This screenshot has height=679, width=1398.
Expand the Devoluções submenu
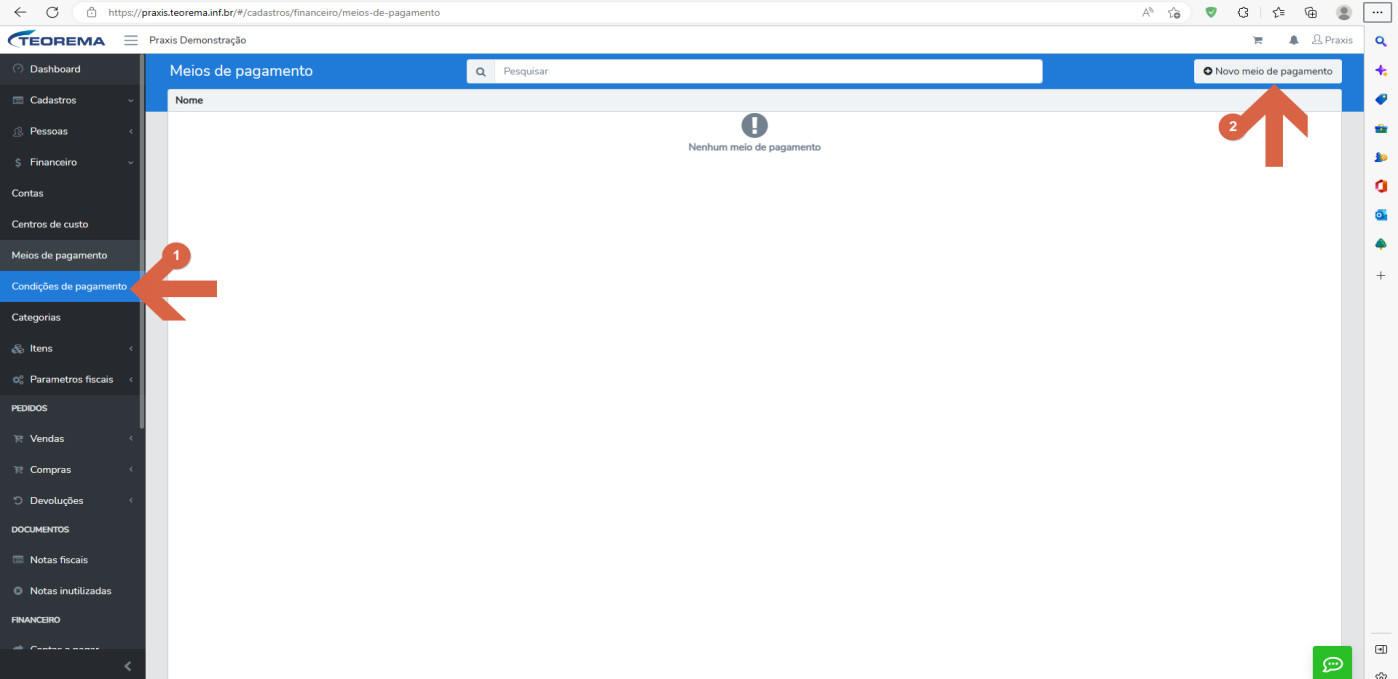click(x=72, y=500)
